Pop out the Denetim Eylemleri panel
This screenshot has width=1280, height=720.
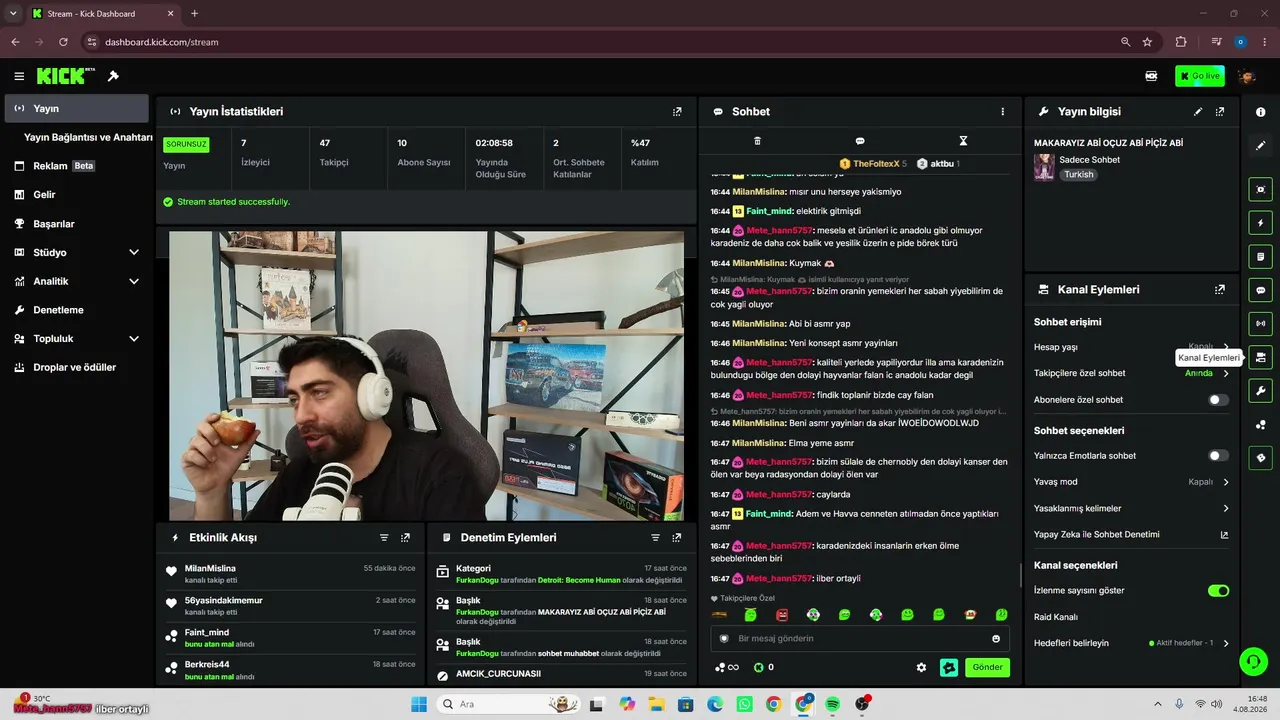point(677,538)
